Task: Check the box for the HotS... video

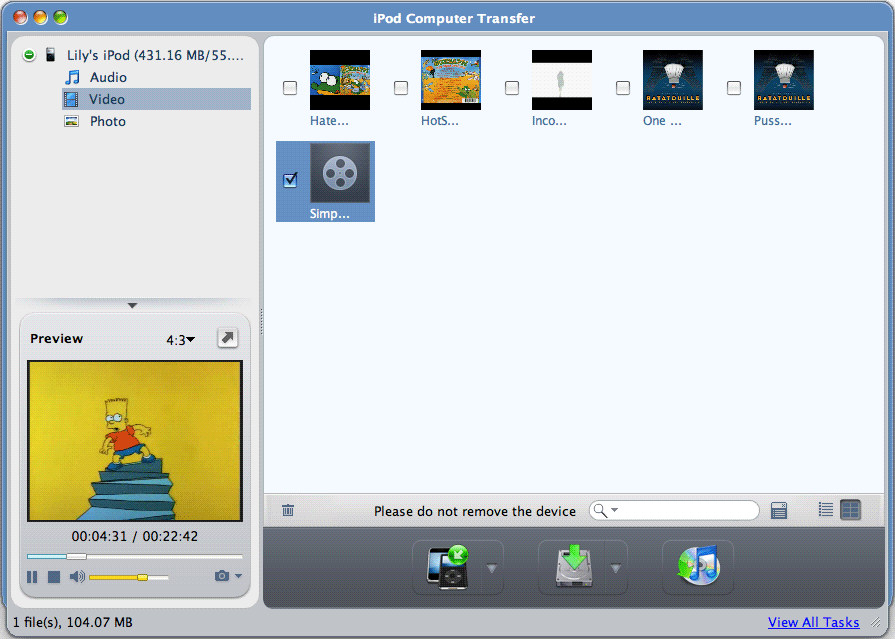Action: 401,87
